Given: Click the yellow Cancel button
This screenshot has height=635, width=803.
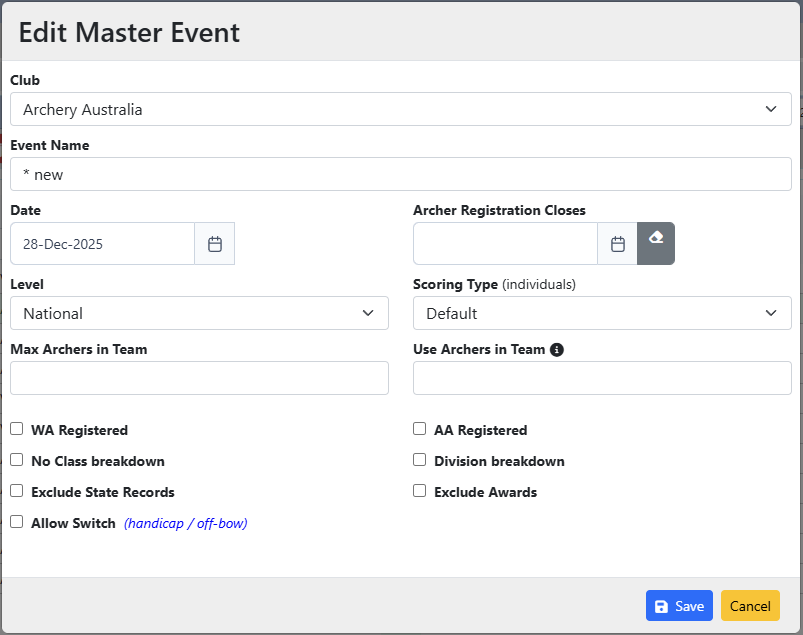Looking at the screenshot, I should [x=749, y=606].
